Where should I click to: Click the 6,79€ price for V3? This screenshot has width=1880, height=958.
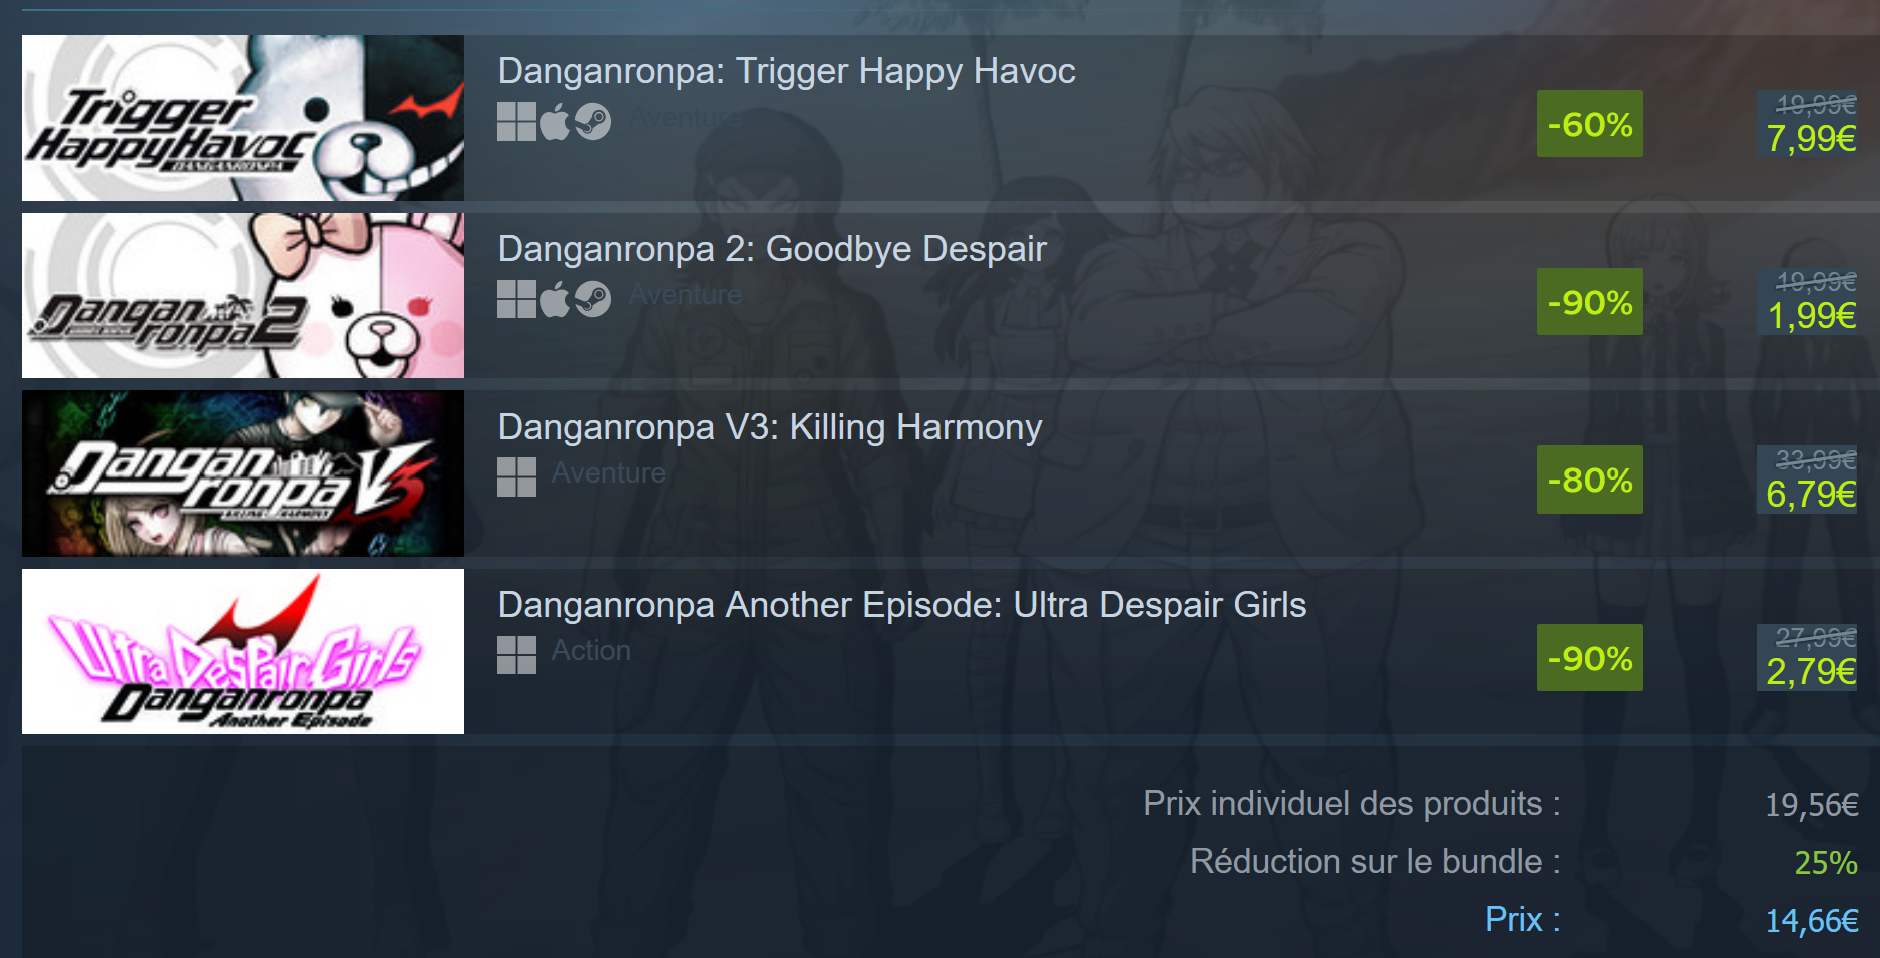[1811, 495]
